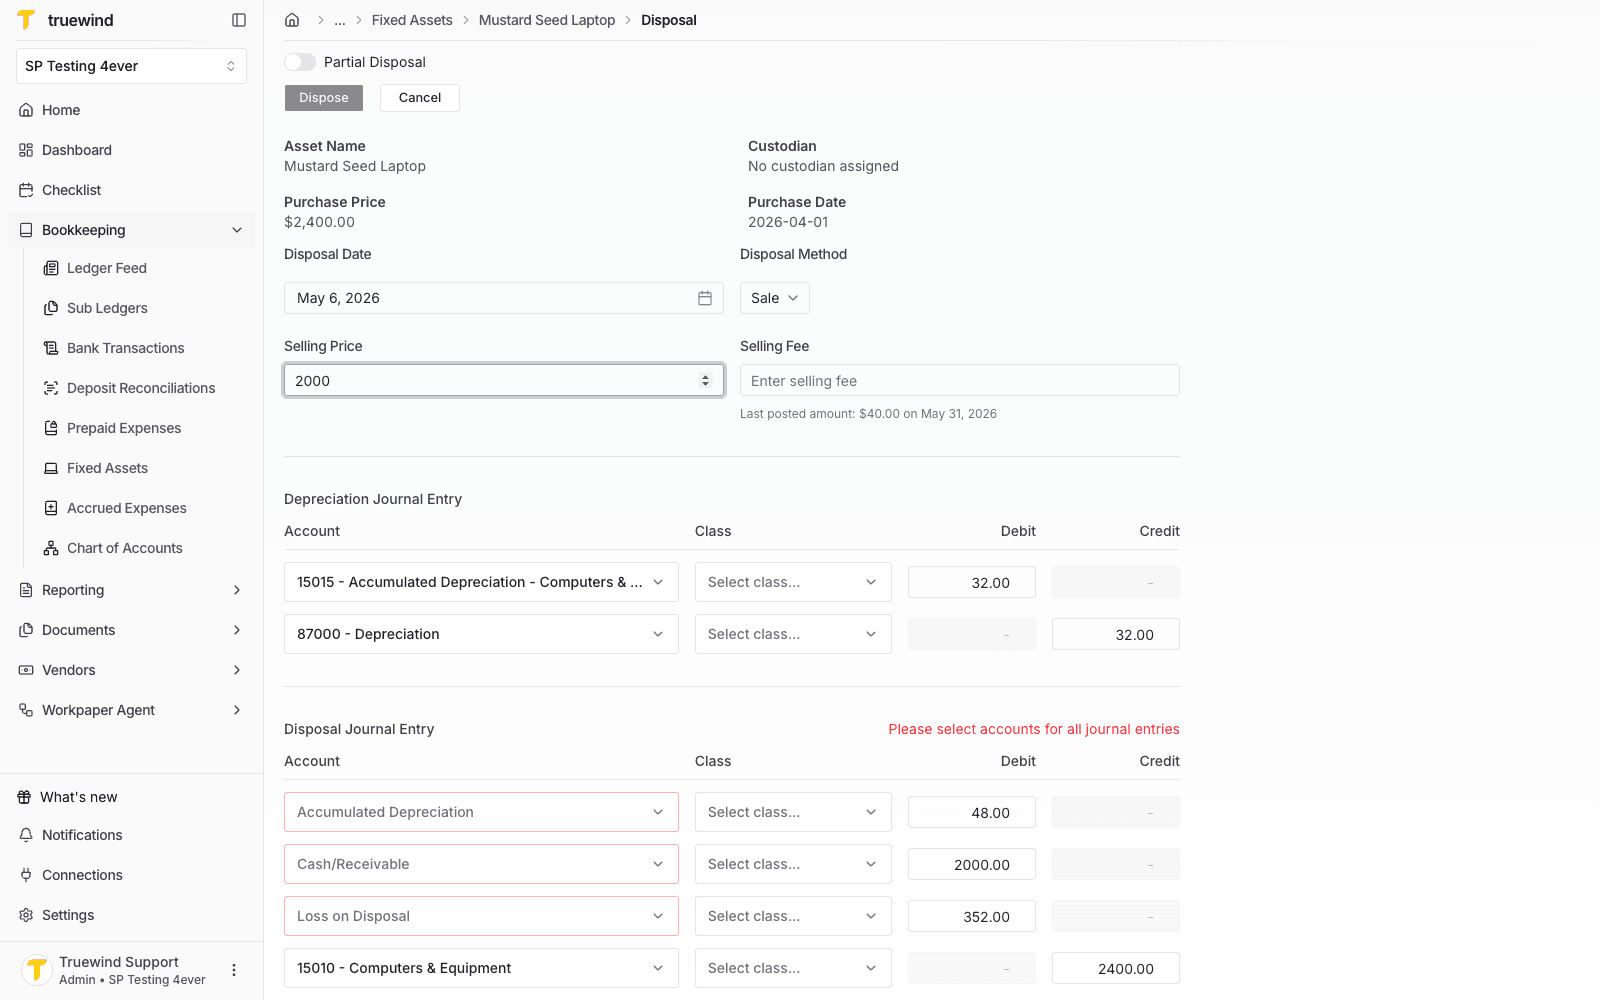This screenshot has width=1600, height=1000.
Task: Open the Disposal Method Sale dropdown
Action: click(775, 298)
